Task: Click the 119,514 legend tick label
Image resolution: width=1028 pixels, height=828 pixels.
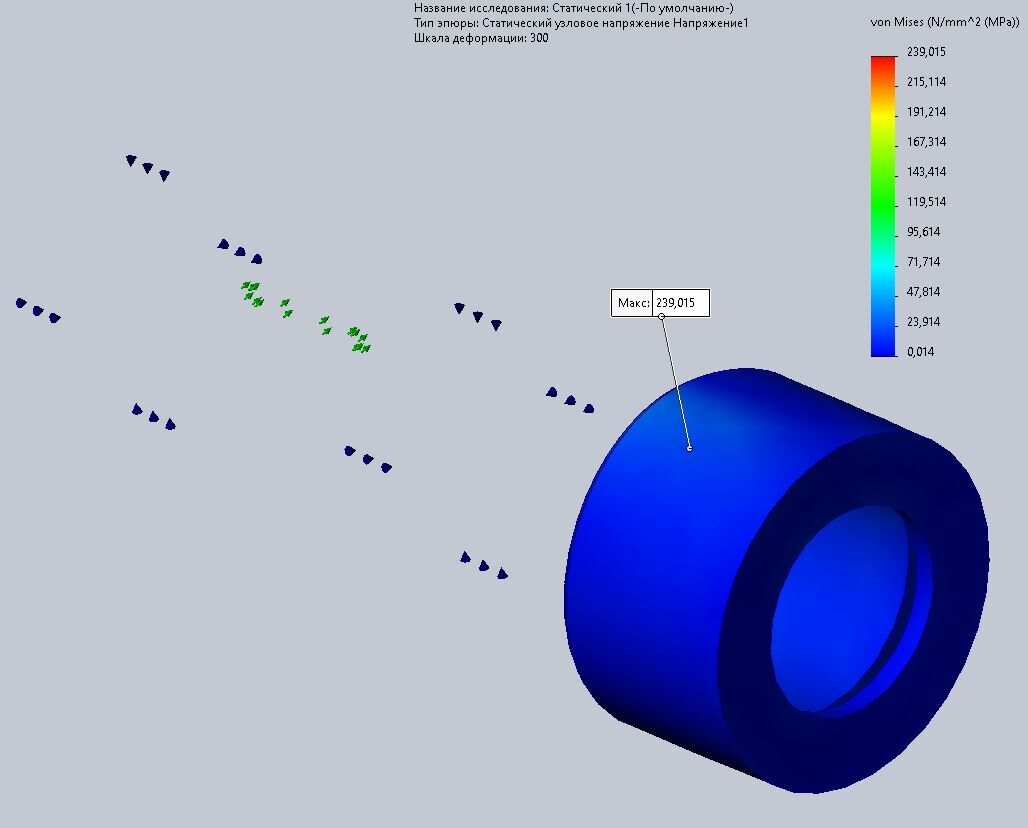Action: point(925,202)
